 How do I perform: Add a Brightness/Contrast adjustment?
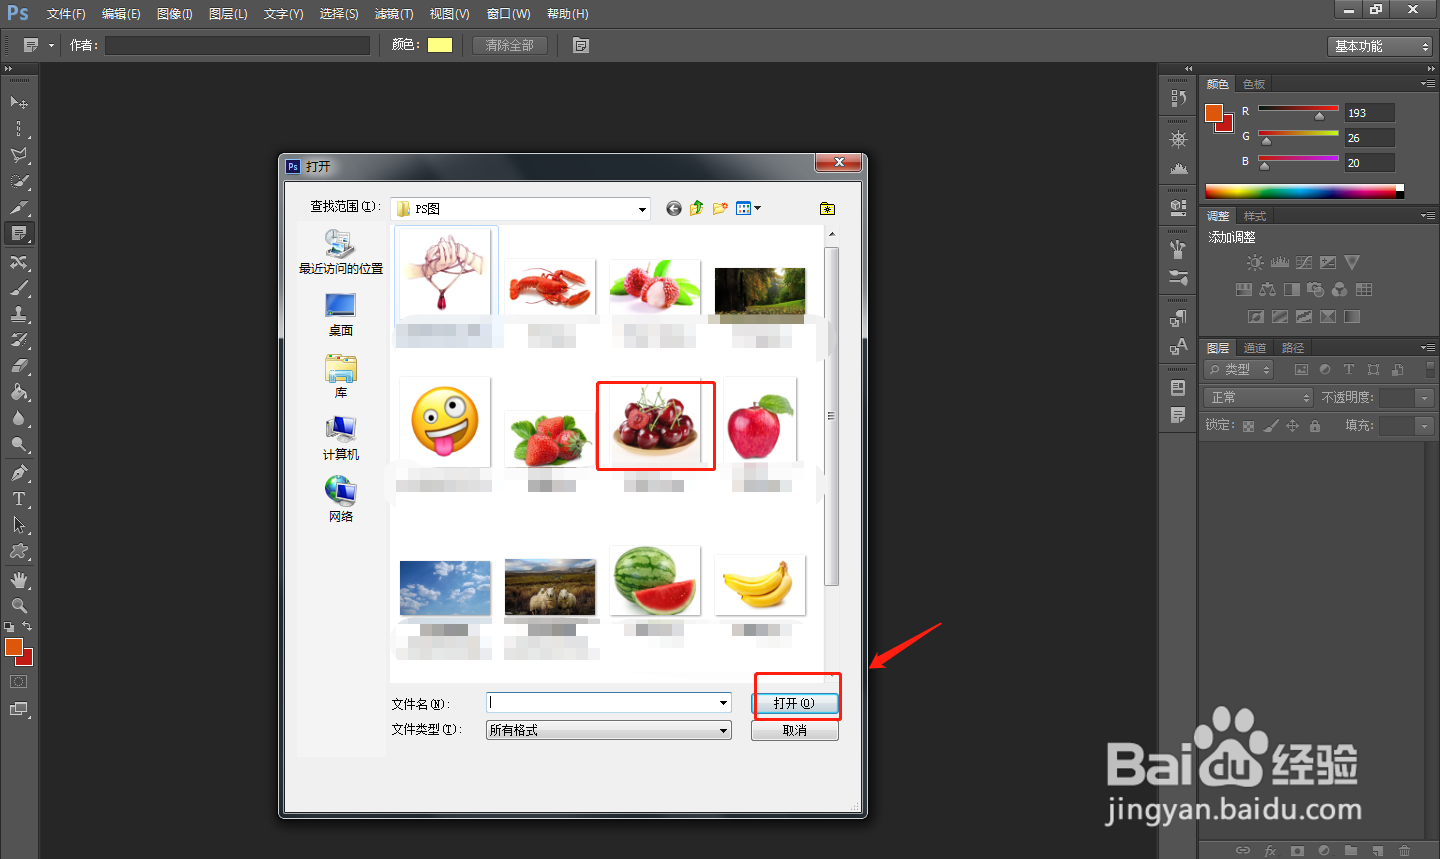(1255, 262)
